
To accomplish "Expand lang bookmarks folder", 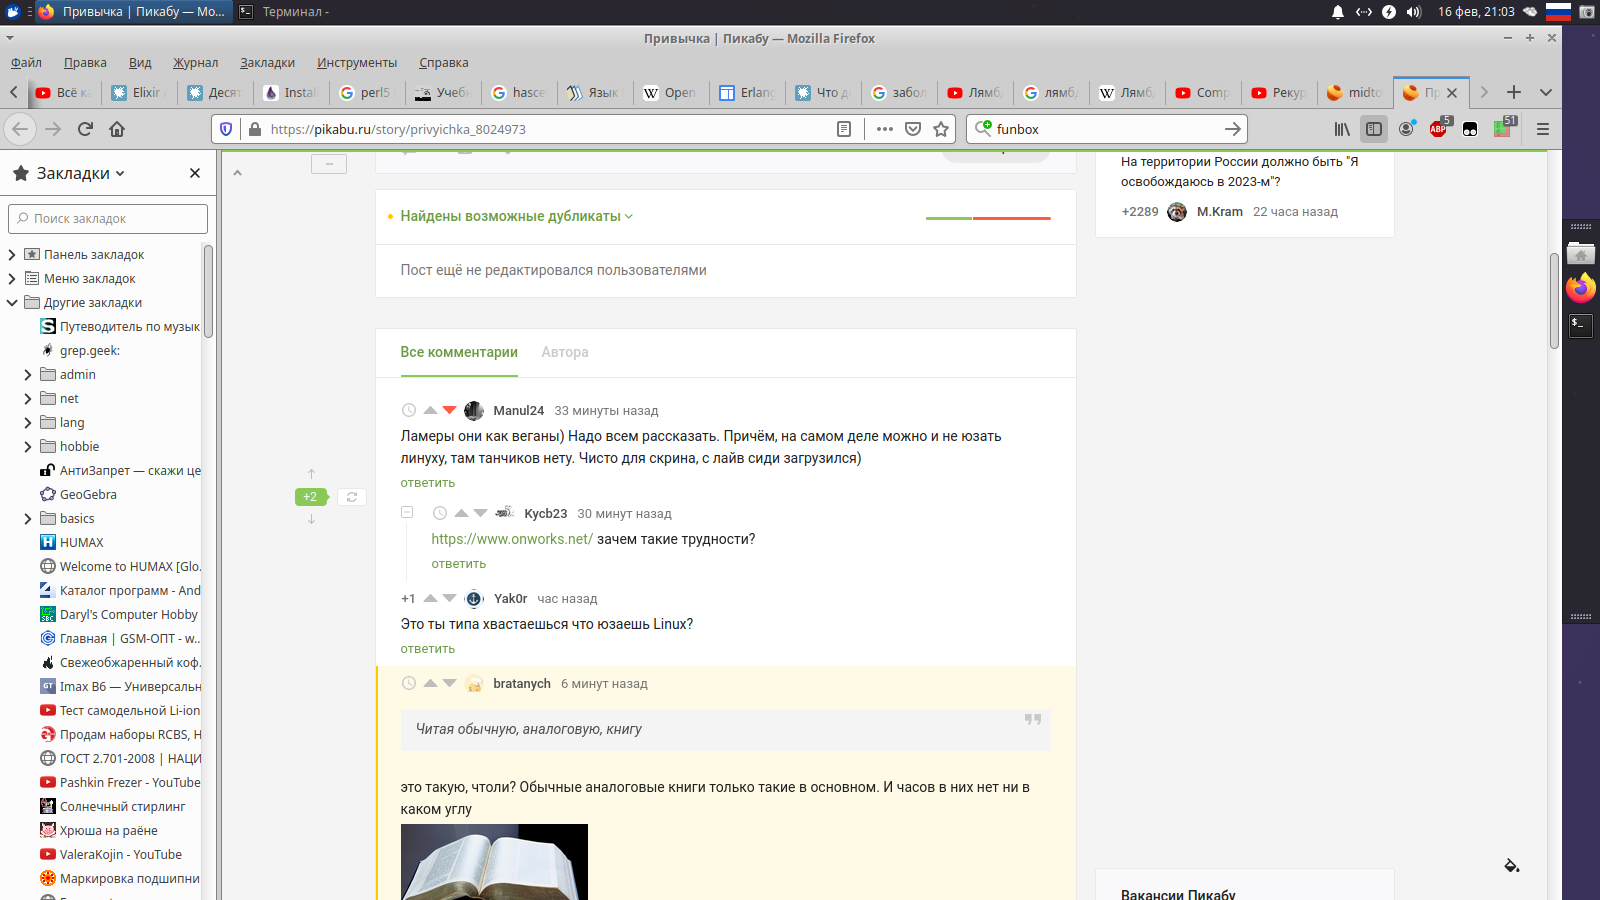I will point(28,423).
